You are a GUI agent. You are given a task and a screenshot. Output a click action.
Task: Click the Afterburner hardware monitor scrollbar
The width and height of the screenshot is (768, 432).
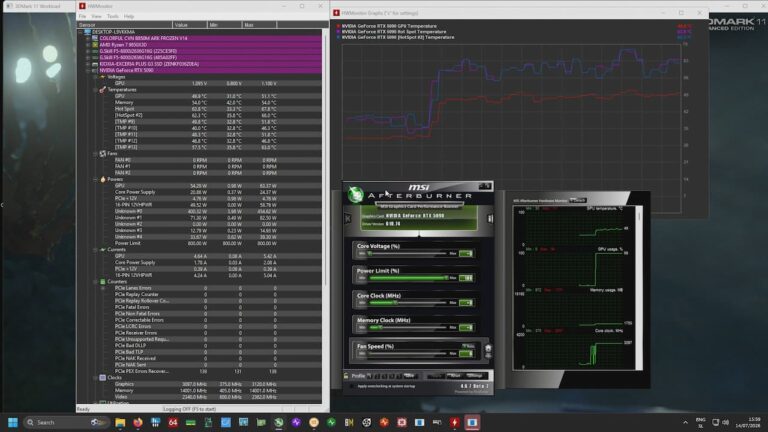639,288
